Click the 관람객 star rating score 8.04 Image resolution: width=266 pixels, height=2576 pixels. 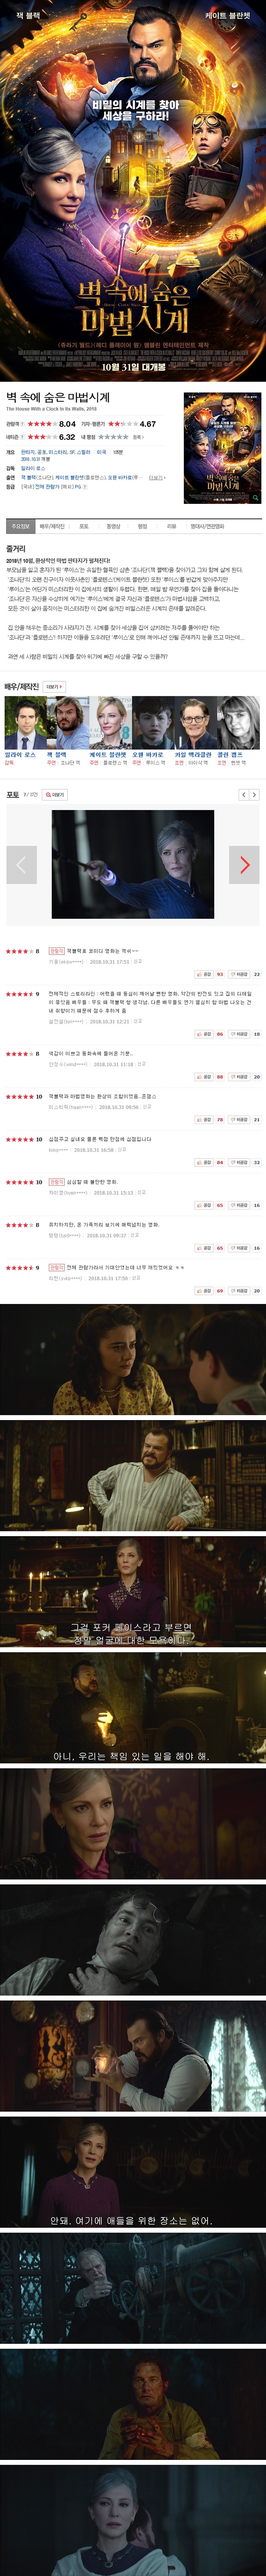pyautogui.click(x=67, y=424)
